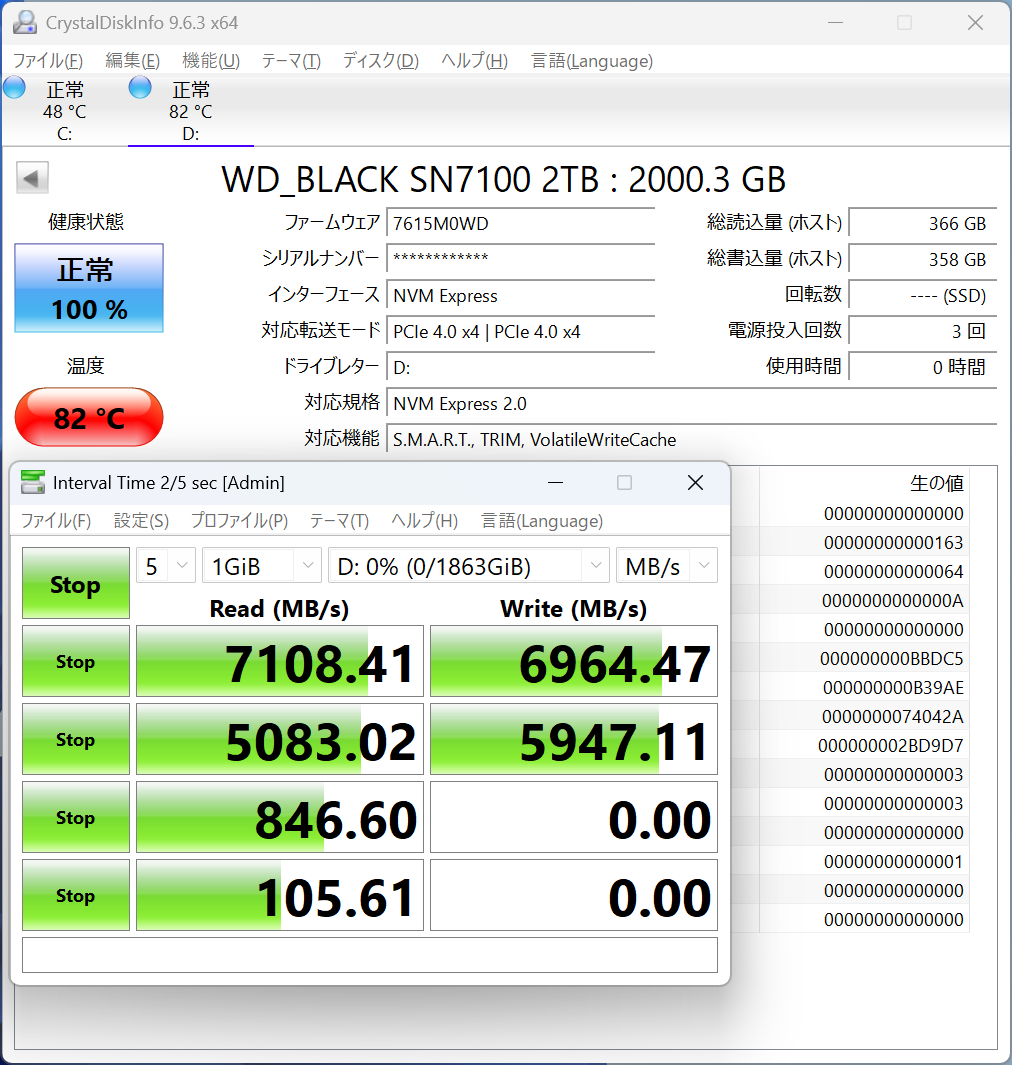Click raw value 000000002BD9D7
The width and height of the screenshot is (1012, 1065).
tap(890, 746)
